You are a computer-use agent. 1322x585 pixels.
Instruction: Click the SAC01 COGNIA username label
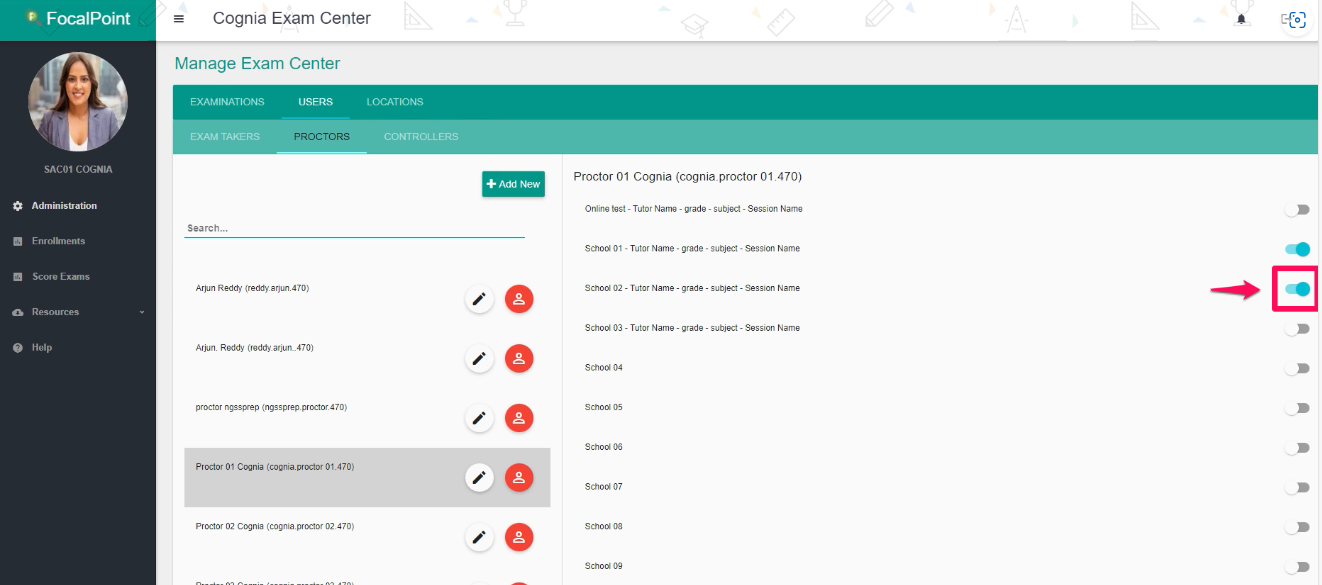[78, 170]
